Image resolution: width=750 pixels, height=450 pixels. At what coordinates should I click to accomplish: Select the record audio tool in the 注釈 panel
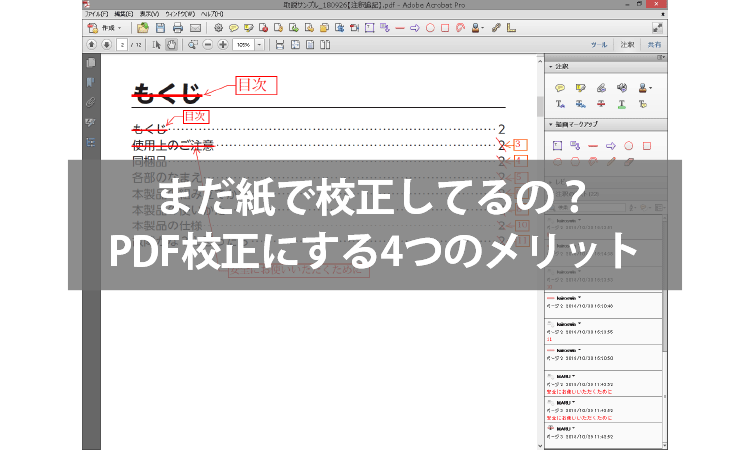coord(622,88)
